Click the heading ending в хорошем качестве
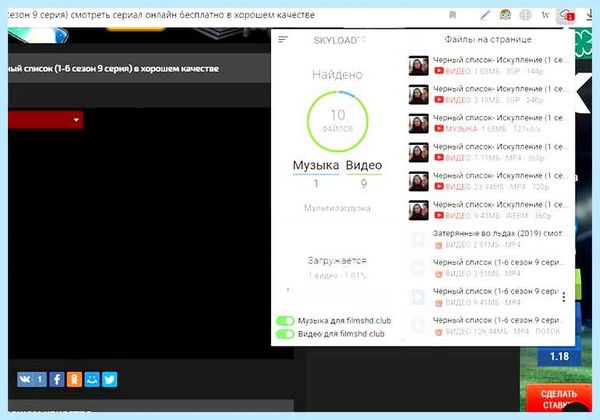Image resolution: width=600 pixels, height=420 pixels. point(113,68)
